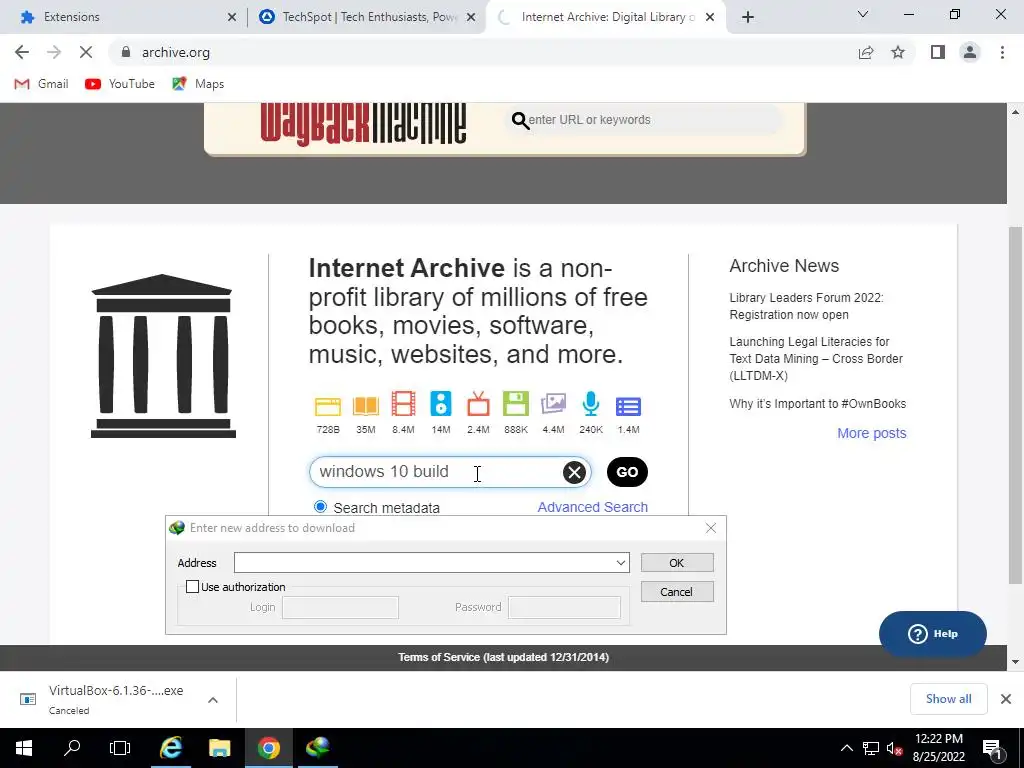Open Task View on the taskbar

pos(120,748)
